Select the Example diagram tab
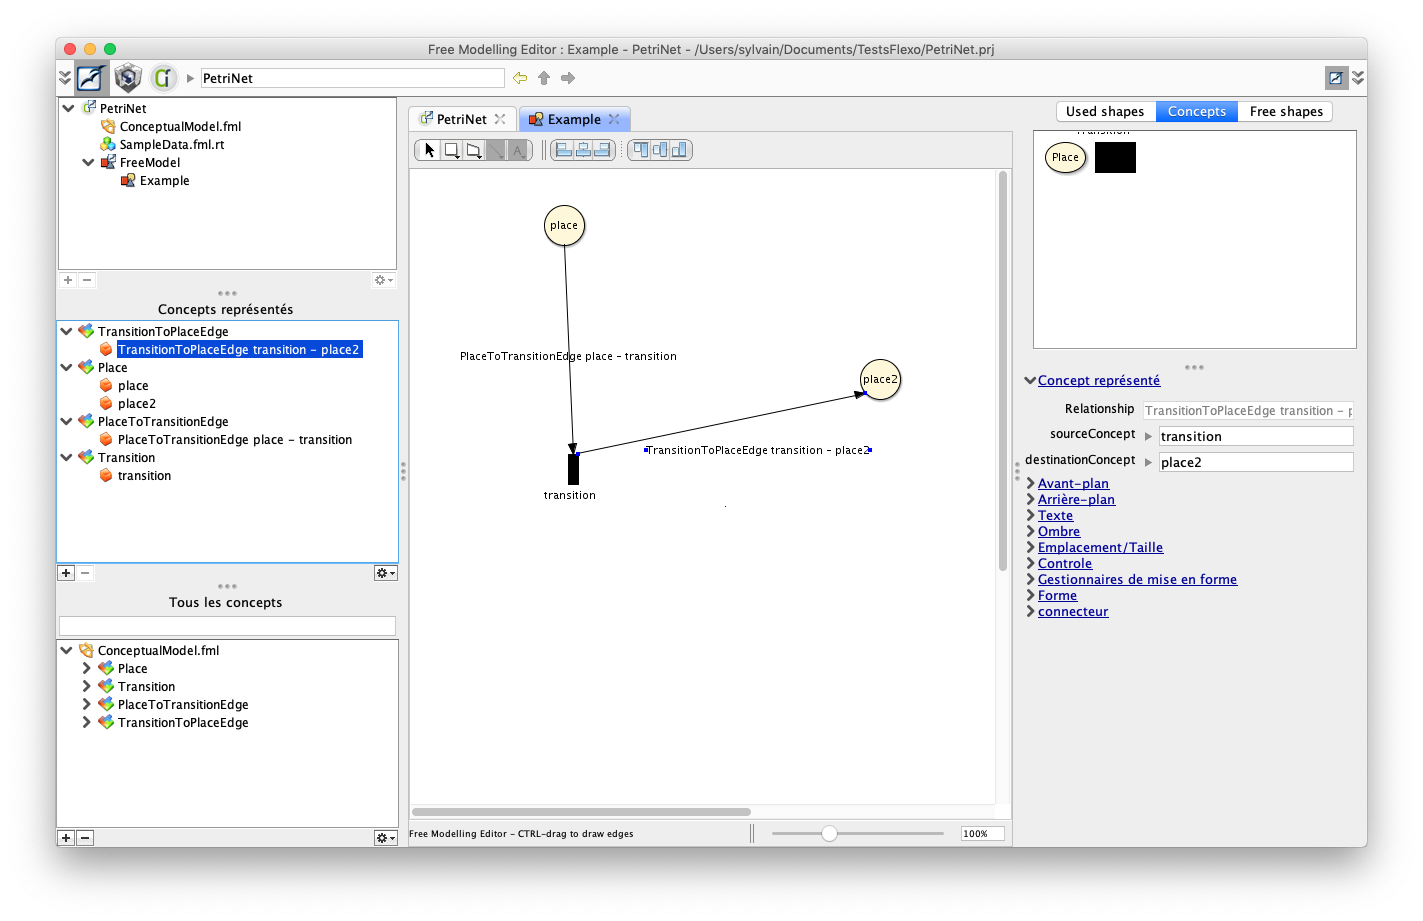This screenshot has height=921, width=1423. coord(574,119)
